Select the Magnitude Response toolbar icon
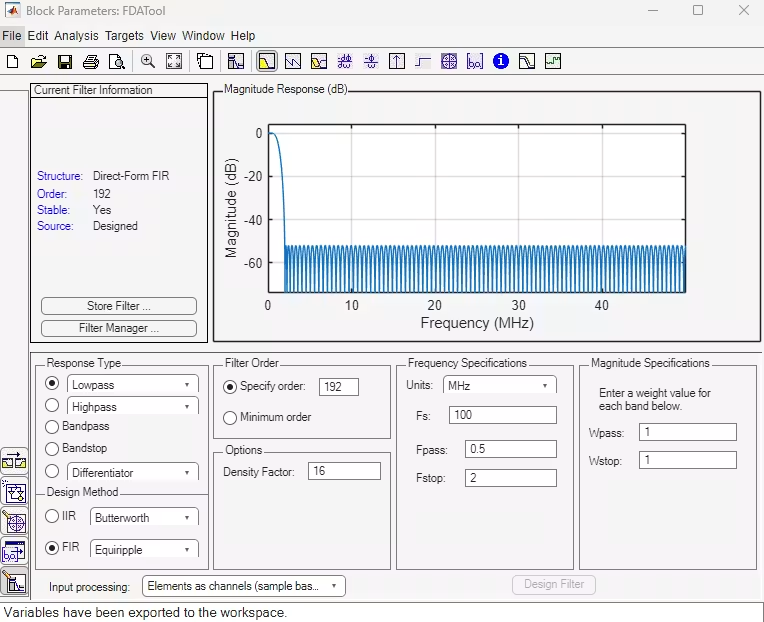 click(x=267, y=61)
